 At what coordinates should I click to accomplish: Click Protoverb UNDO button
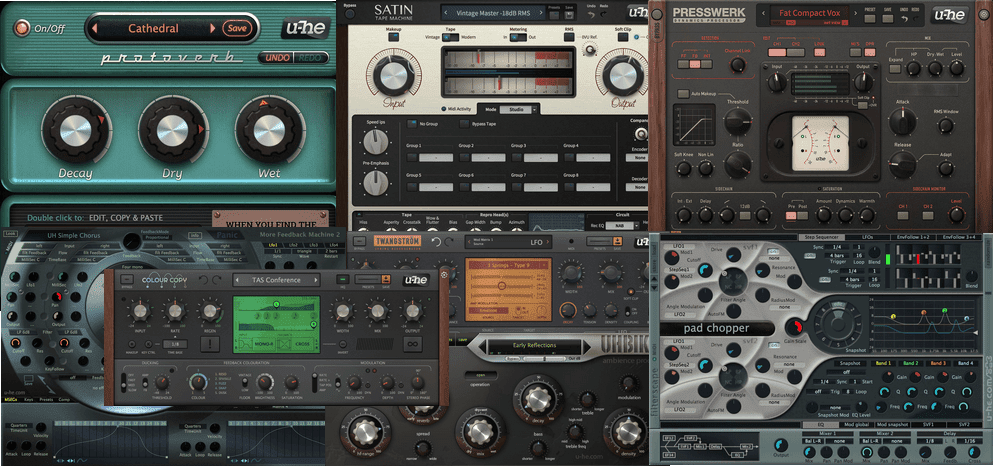click(276, 58)
